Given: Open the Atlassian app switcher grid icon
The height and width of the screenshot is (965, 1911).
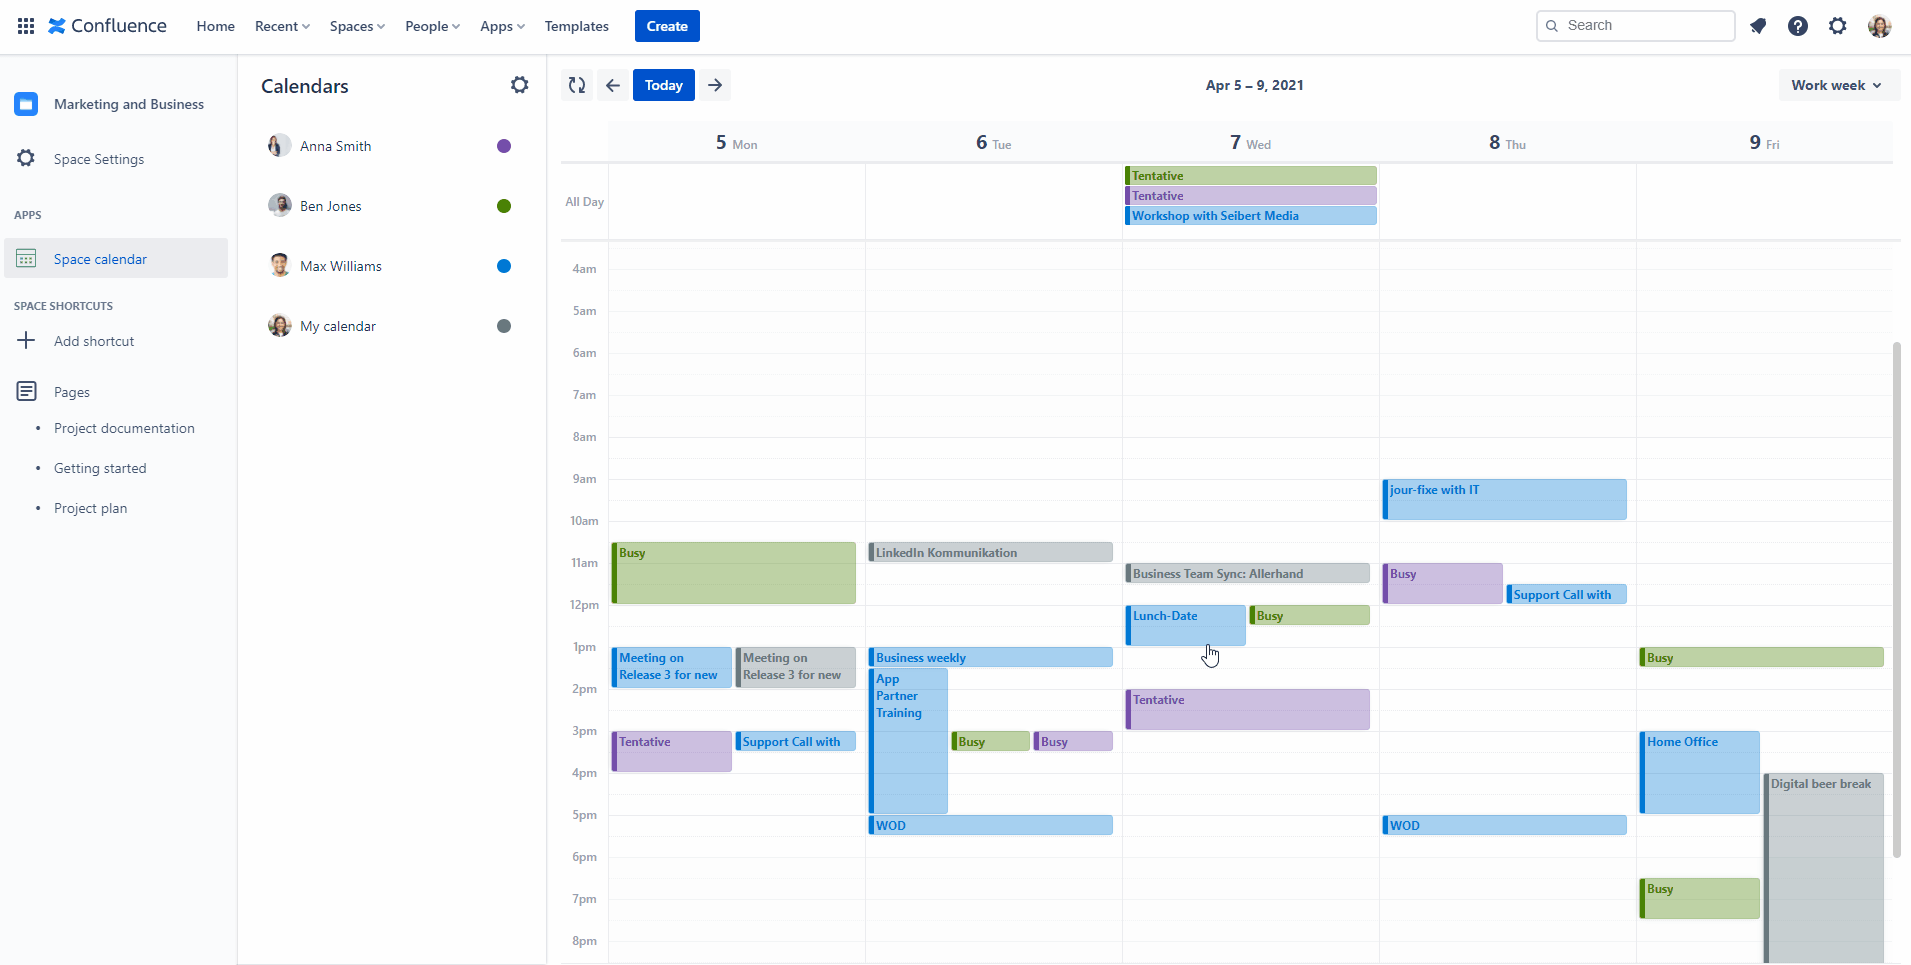Looking at the screenshot, I should pyautogui.click(x=26, y=26).
